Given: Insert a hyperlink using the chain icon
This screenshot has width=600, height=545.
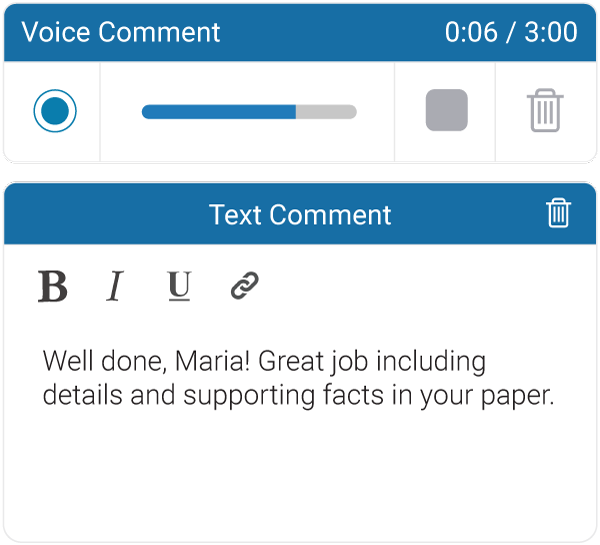Looking at the screenshot, I should (245, 286).
